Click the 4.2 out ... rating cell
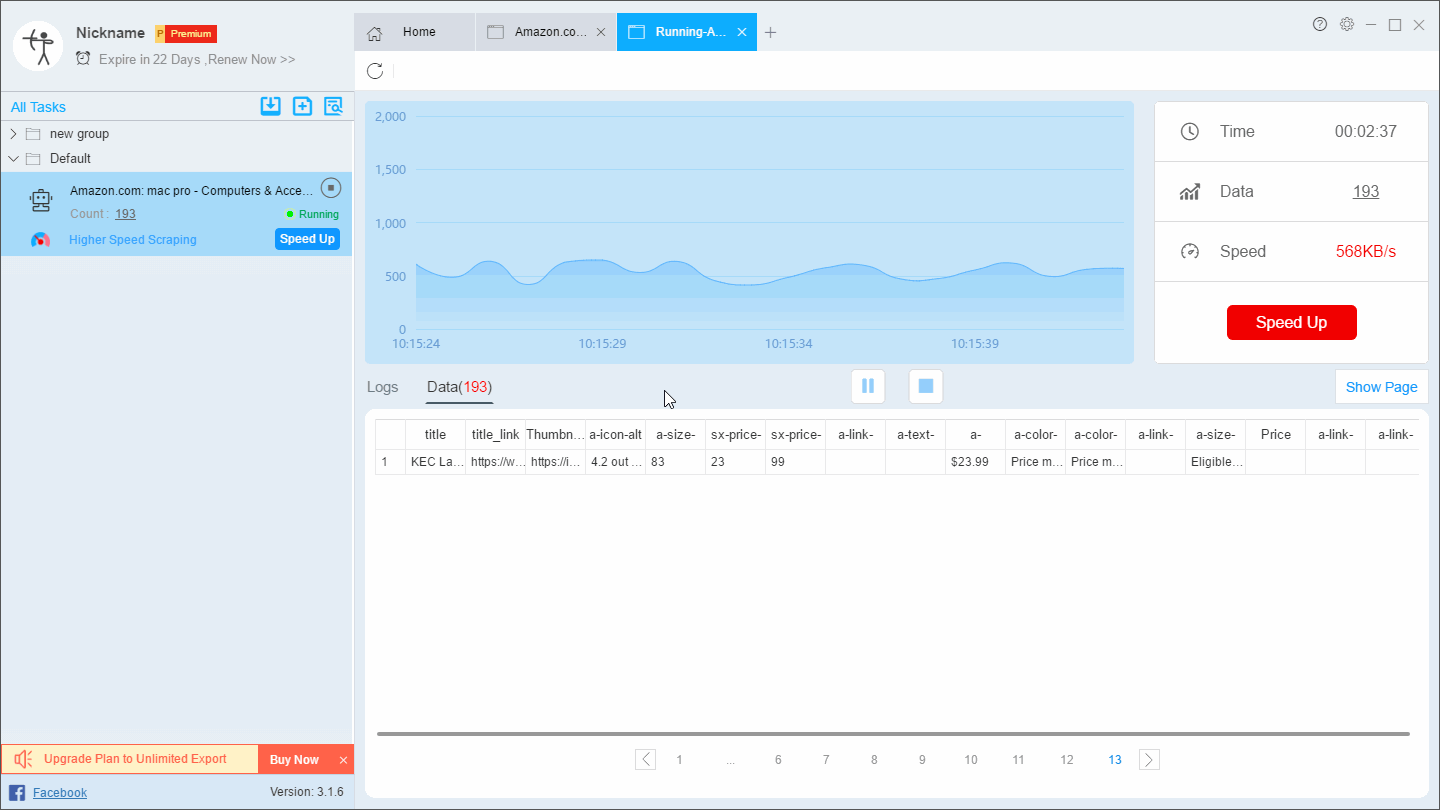Screen dimensions: 1440x810 (x=615, y=462)
